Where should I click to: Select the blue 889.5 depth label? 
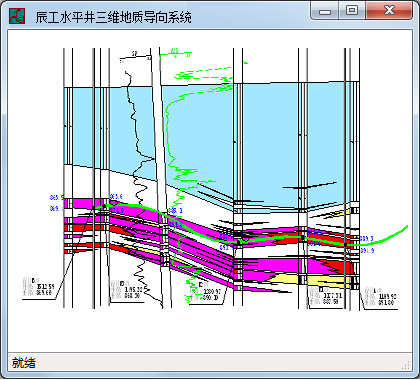(x=367, y=239)
